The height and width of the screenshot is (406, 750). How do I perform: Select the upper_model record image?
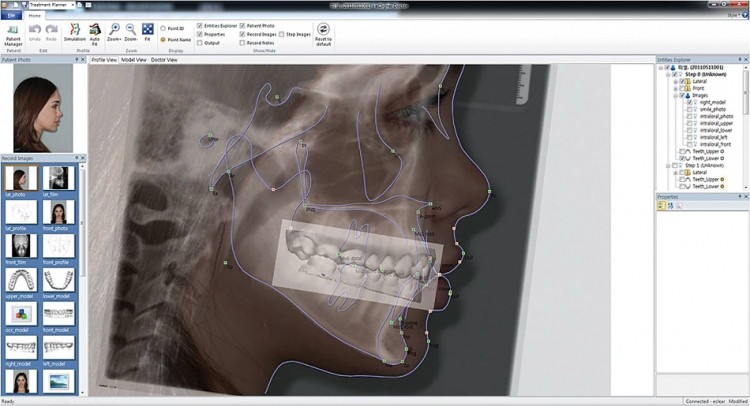click(21, 280)
